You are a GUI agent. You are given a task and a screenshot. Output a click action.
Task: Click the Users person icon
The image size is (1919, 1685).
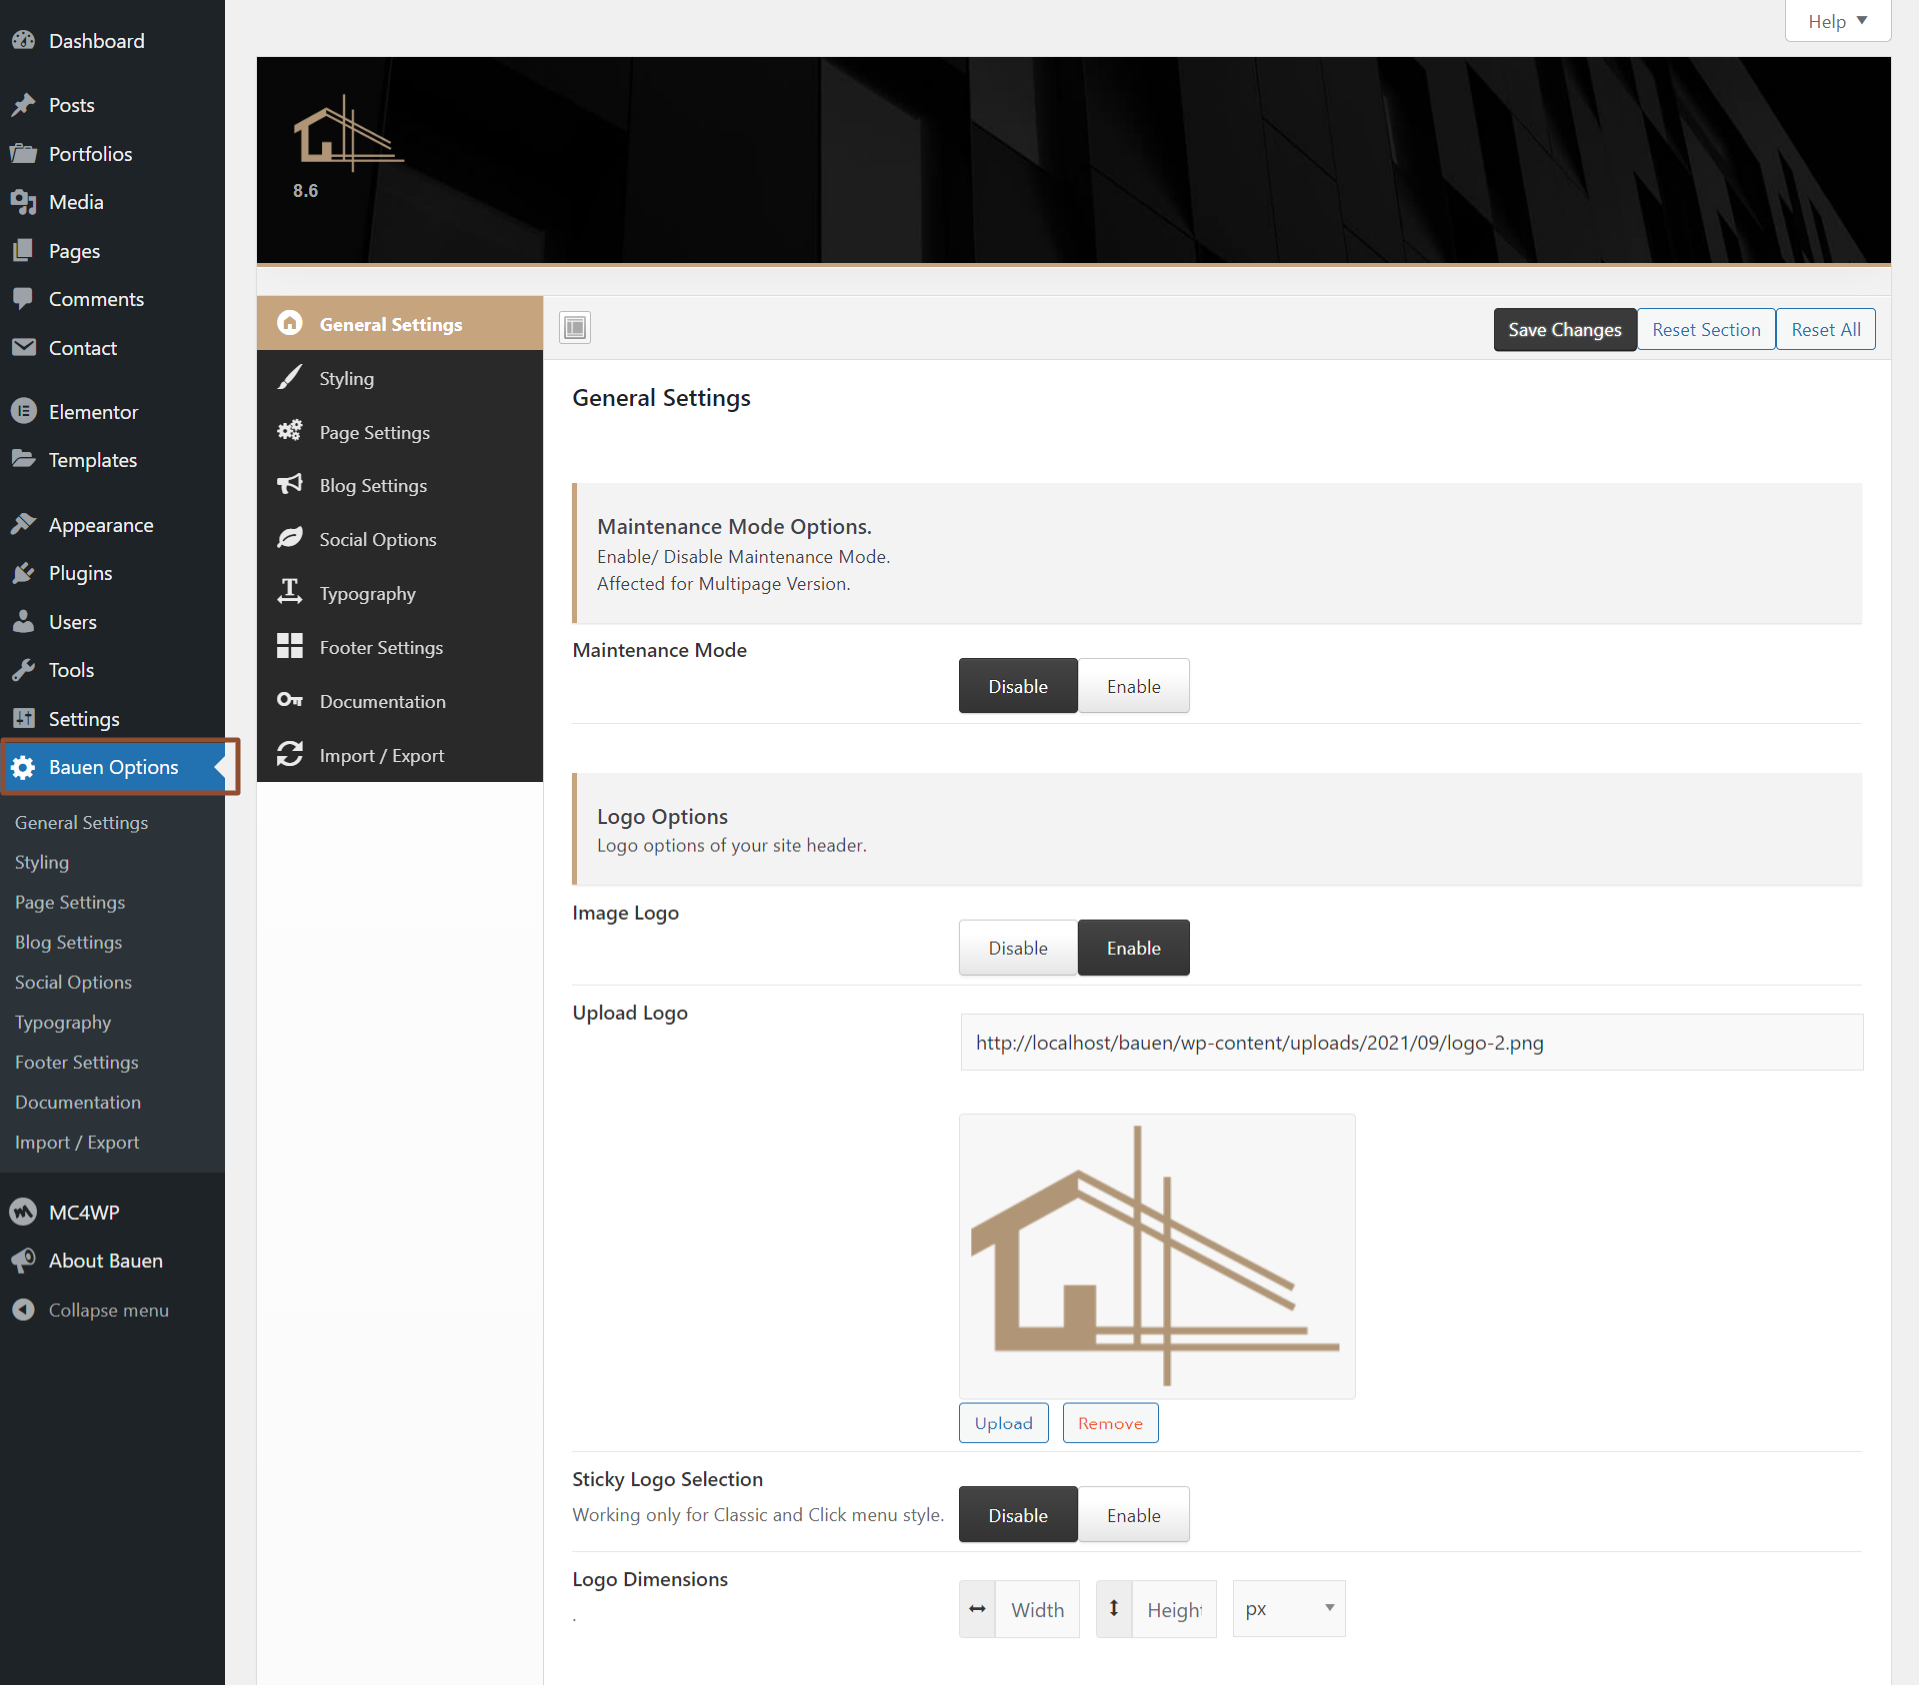tap(23, 621)
